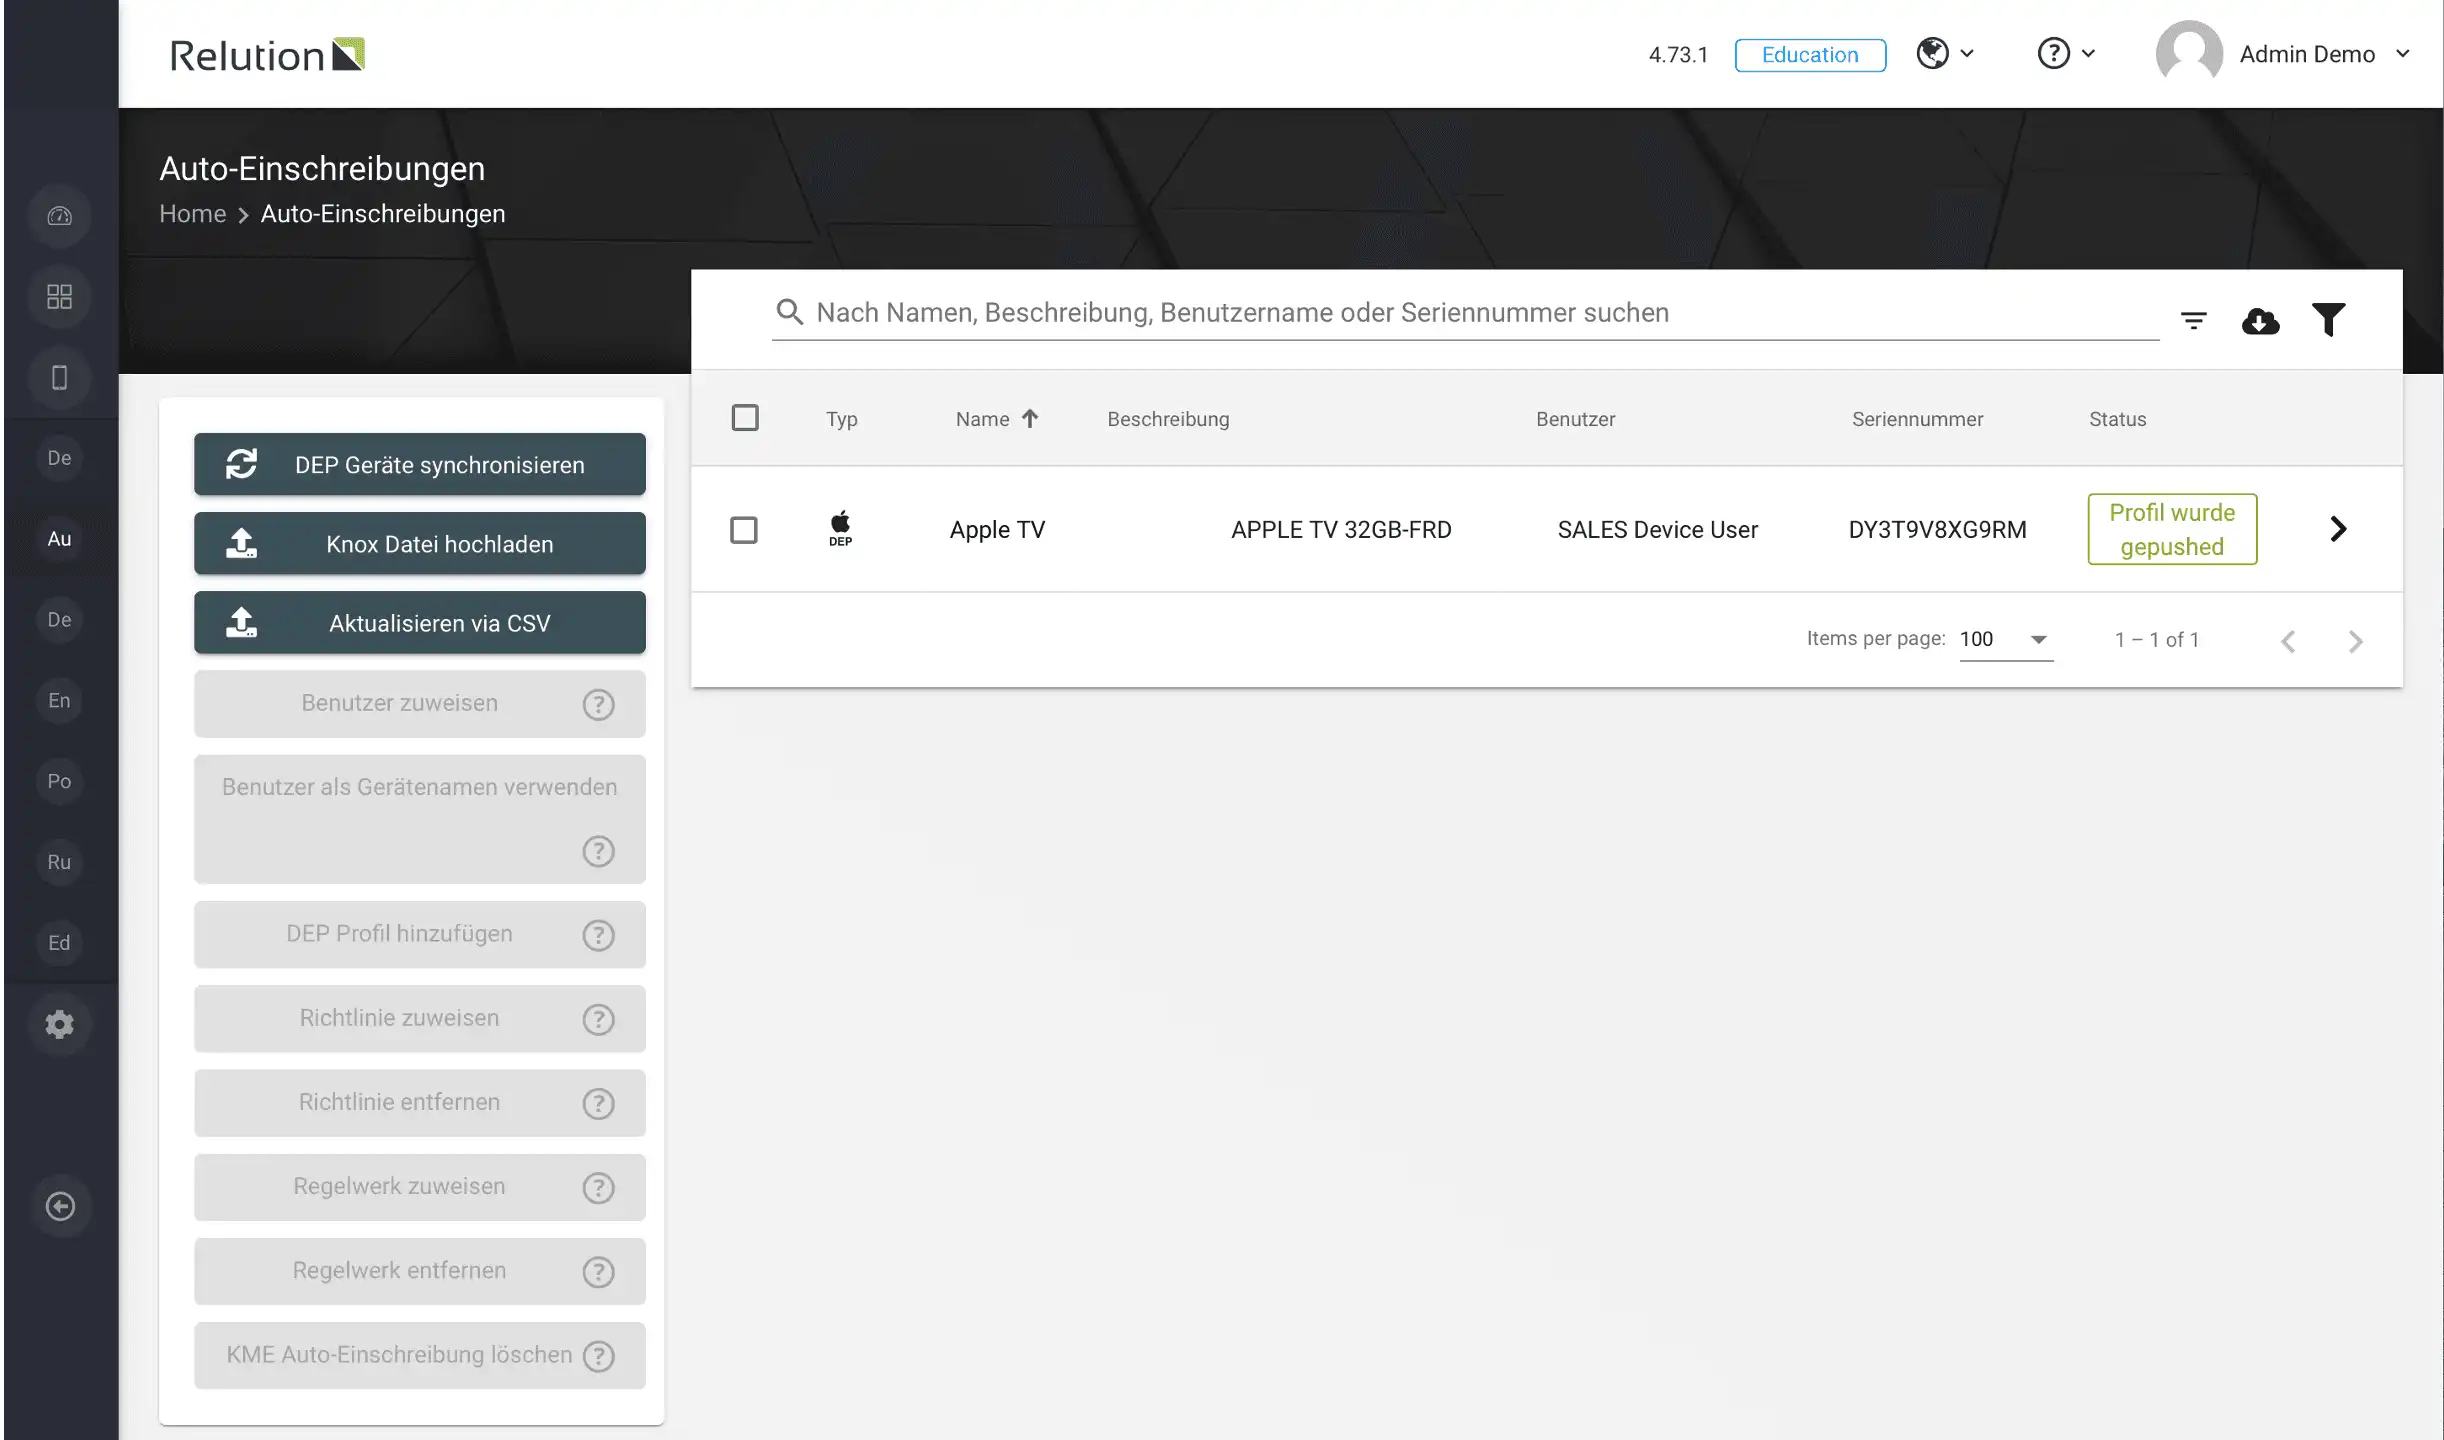Open the dashboard gauge icon in sidebar
The image size is (2444, 1440).
click(x=60, y=216)
